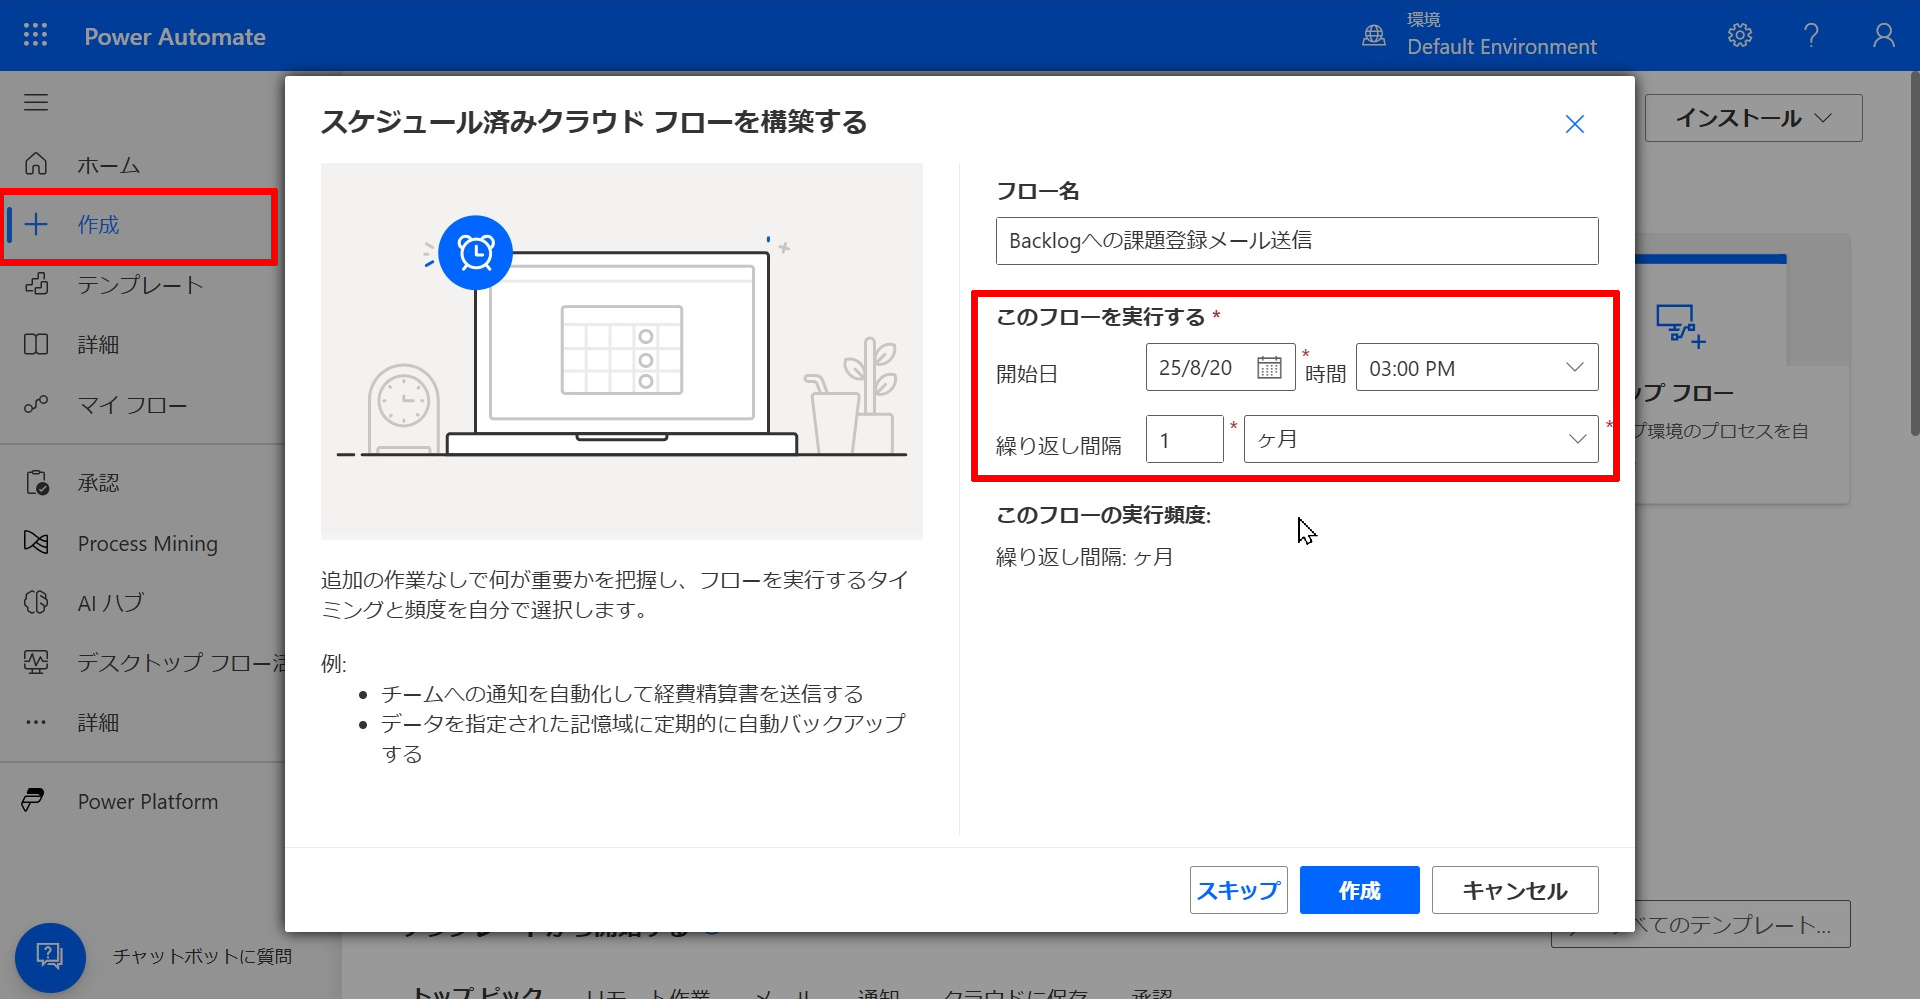
Task: Open the settings gear icon
Action: point(1740,35)
